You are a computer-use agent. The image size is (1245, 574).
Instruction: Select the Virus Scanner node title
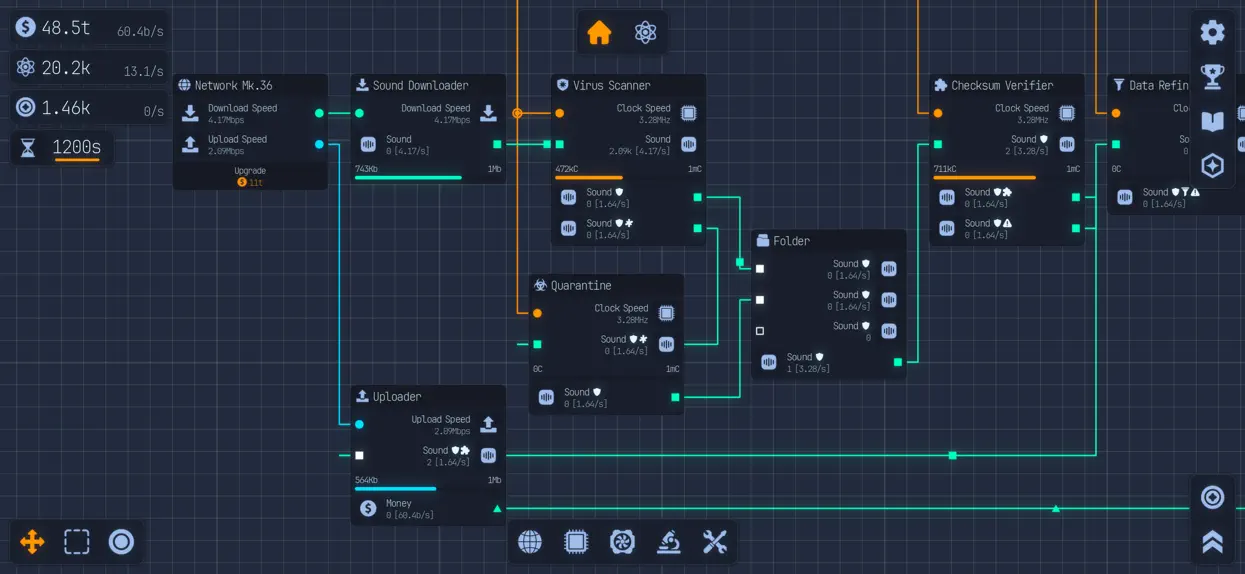coord(611,85)
